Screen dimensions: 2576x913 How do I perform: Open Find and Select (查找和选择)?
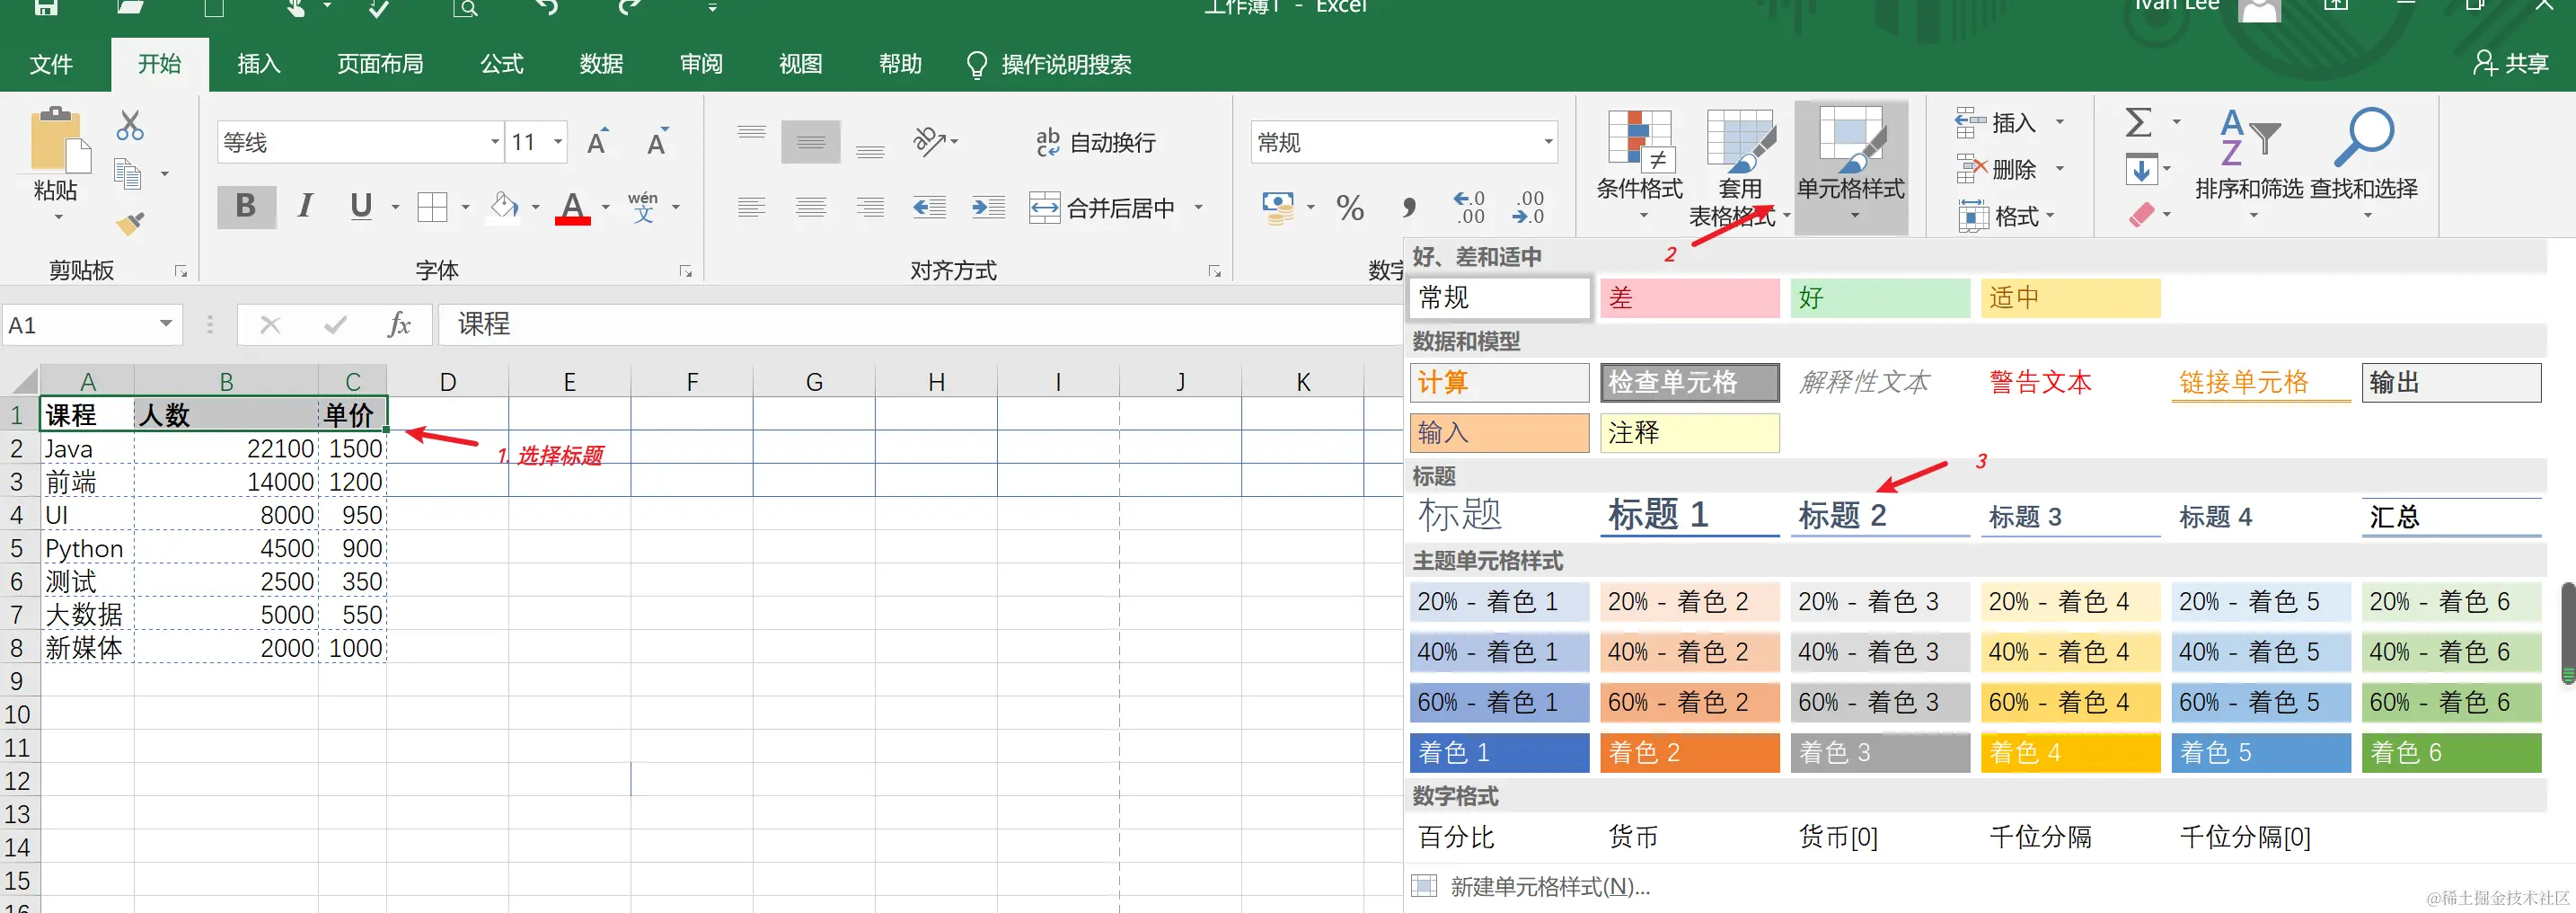click(x=2364, y=166)
